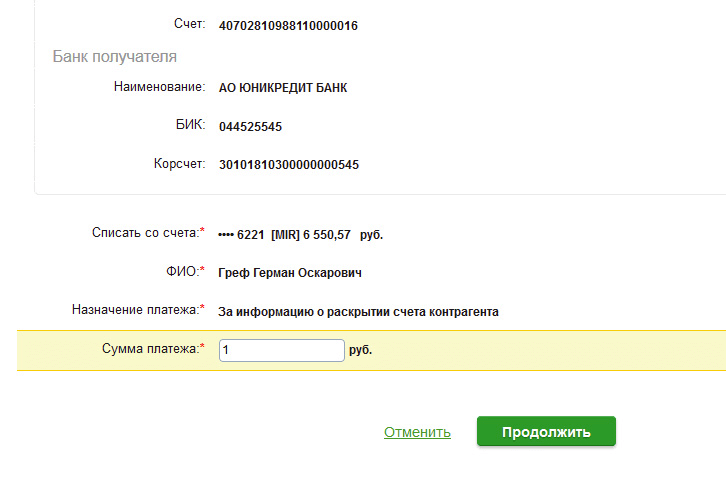Click the recipient account number 40702810988110000016
The image size is (726, 495).
point(288,26)
